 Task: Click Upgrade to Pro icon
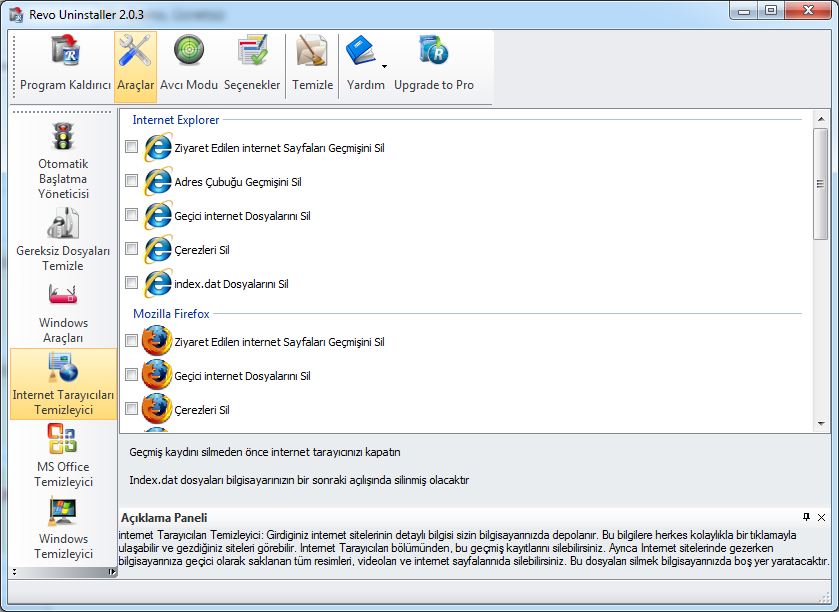coord(433,51)
